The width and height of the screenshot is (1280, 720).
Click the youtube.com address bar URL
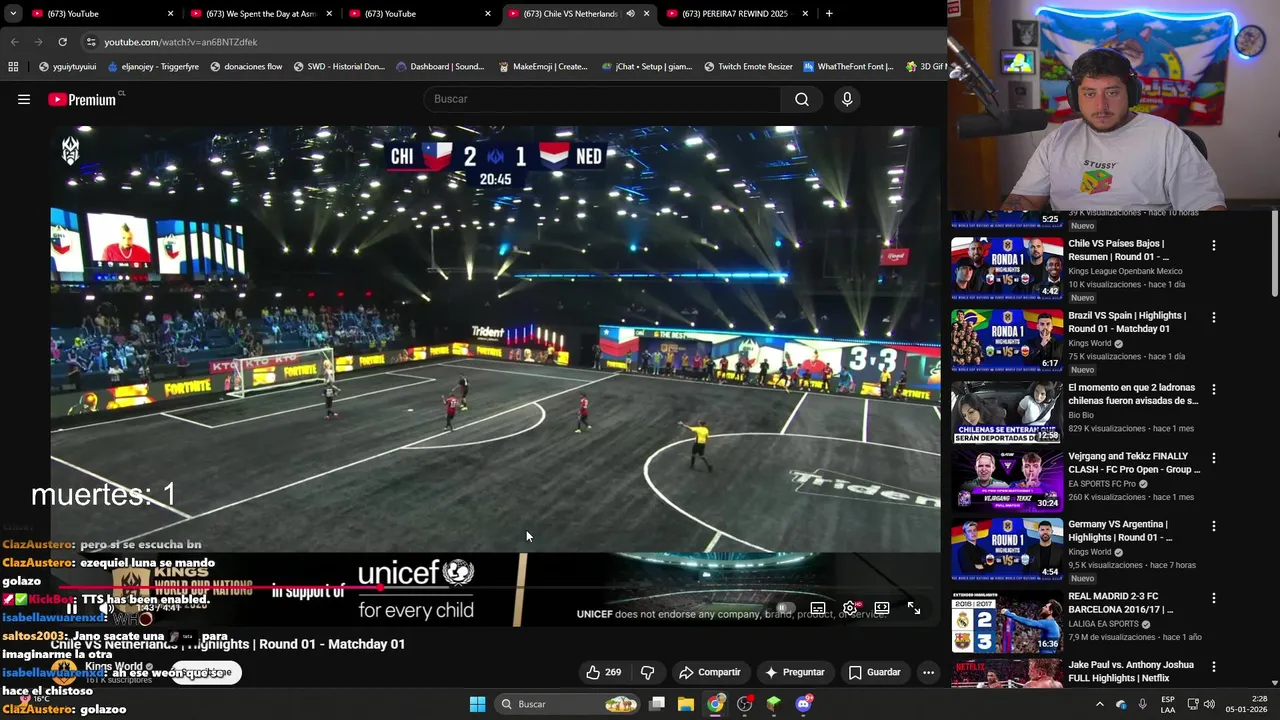tap(181, 42)
